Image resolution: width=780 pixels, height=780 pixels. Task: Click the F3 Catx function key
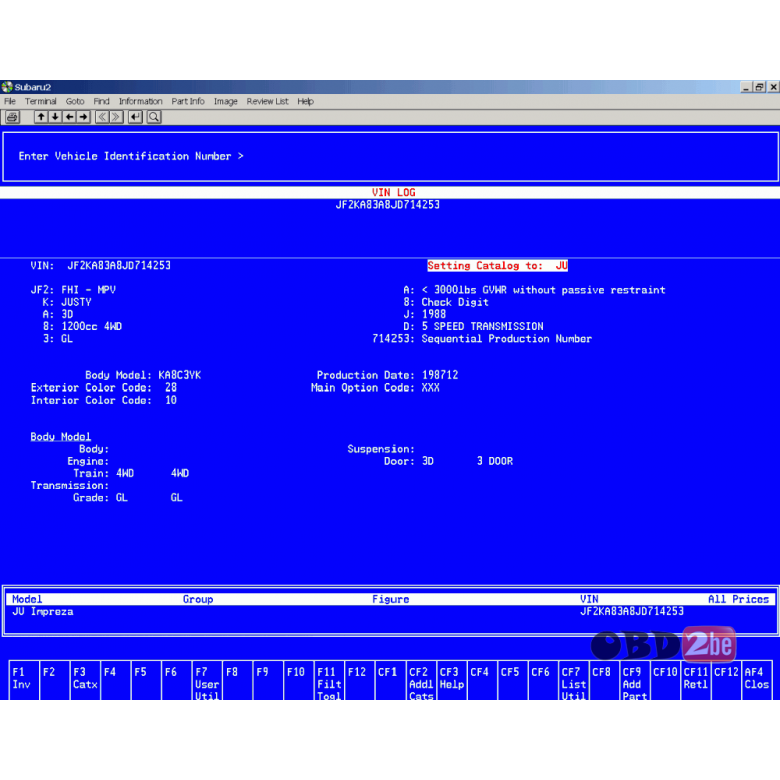[85, 680]
